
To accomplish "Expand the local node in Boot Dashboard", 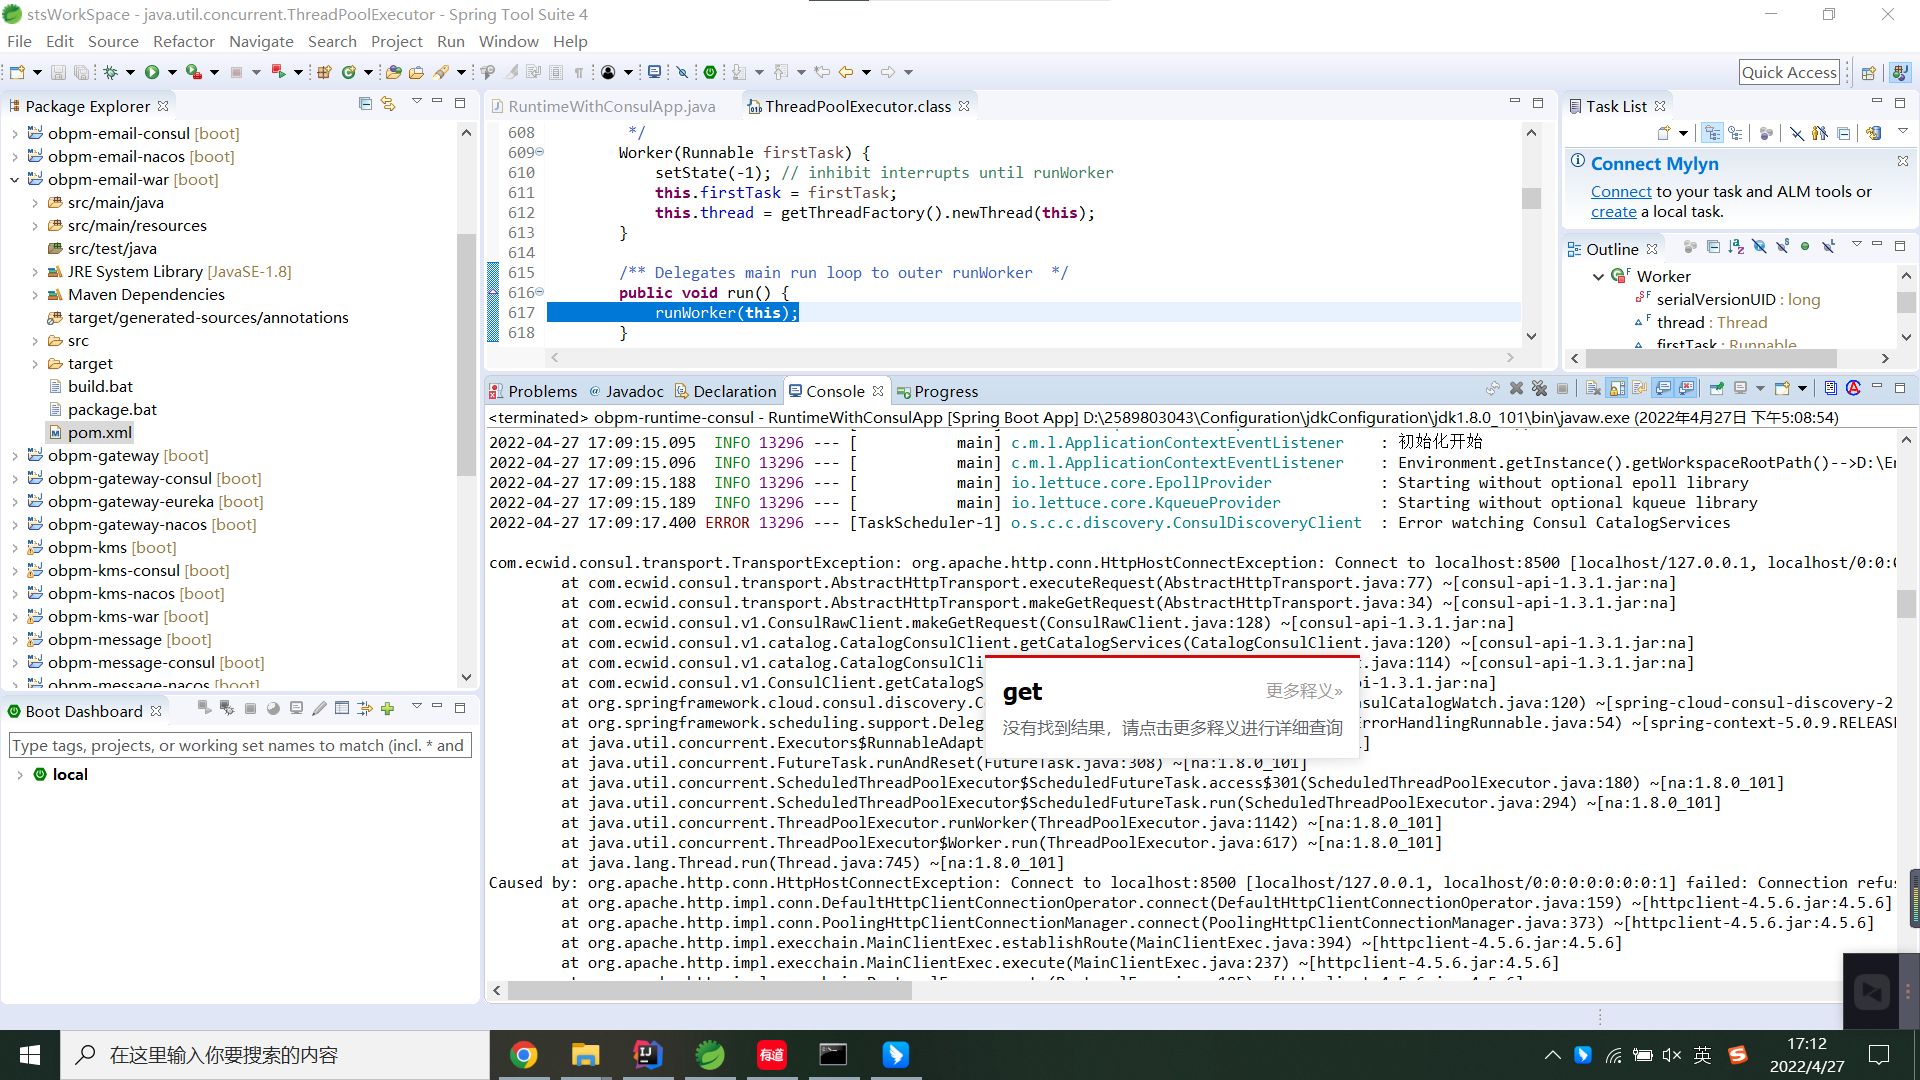I will point(19,775).
